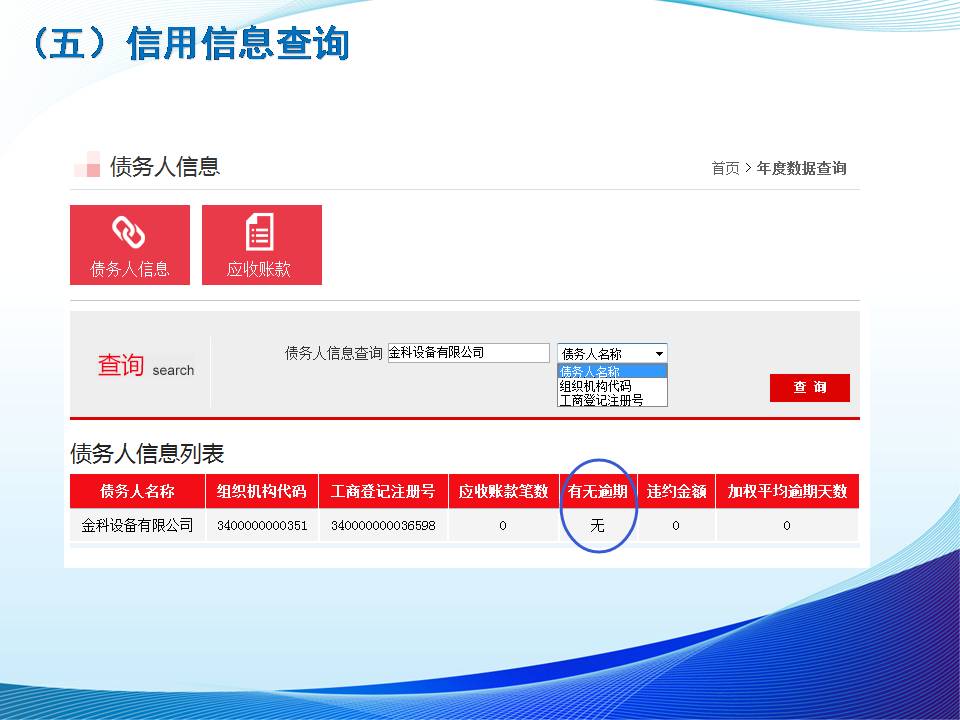This screenshot has width=960, height=720.
Task: Click 年度数据查询 breadcrumb link
Action: tap(801, 168)
